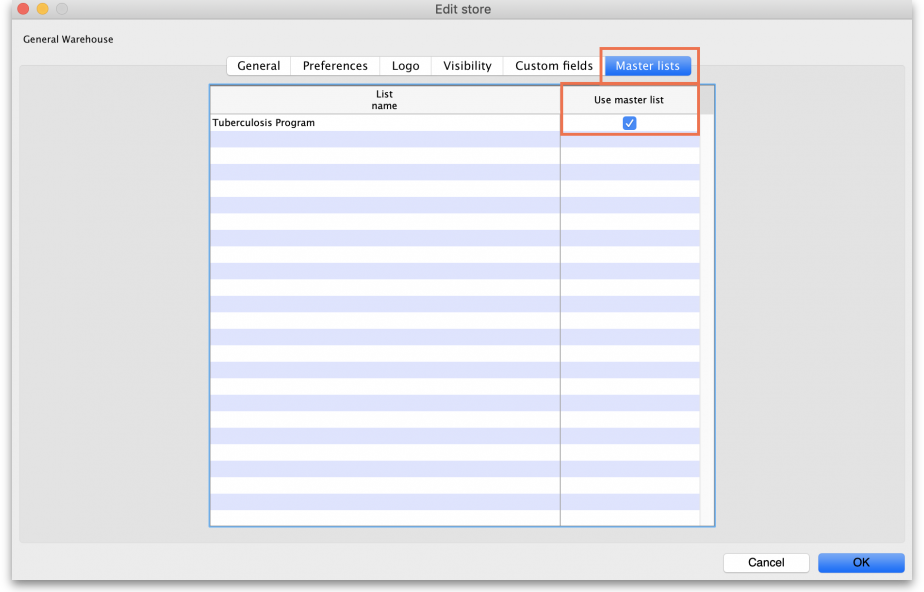Switch to the General tab
This screenshot has width=924, height=592.
click(x=258, y=66)
